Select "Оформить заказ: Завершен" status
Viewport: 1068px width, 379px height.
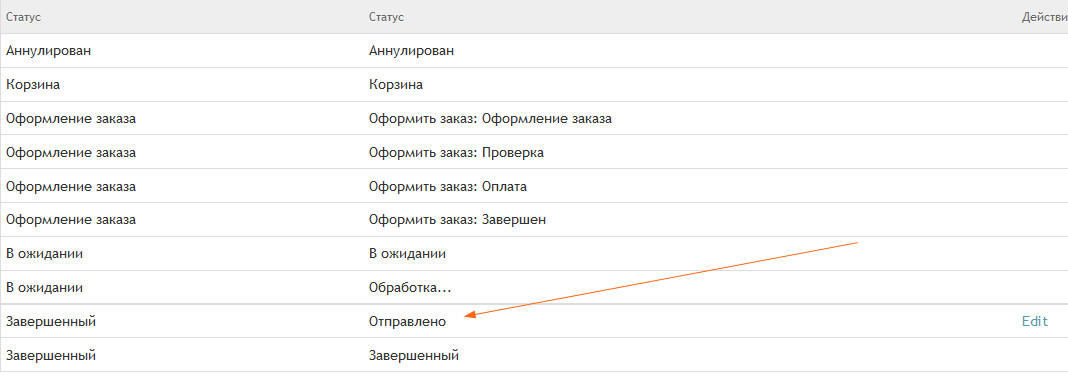click(x=458, y=220)
